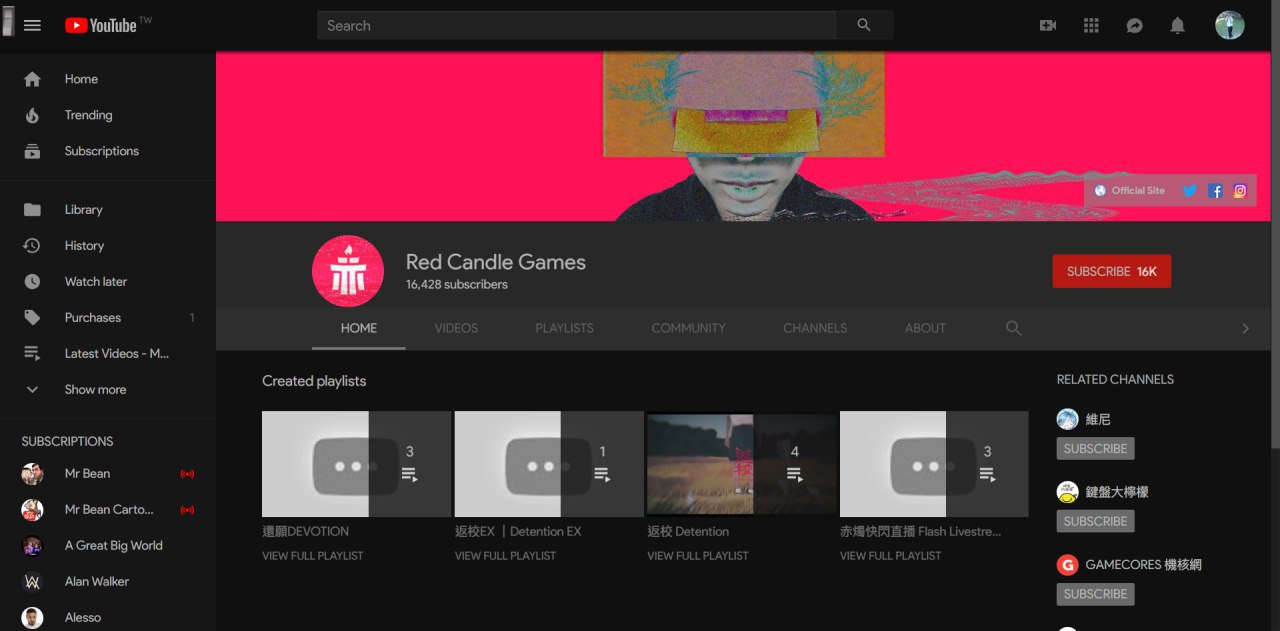This screenshot has width=1280, height=631.
Task: Click the Mr Bean live indicator
Action: (187, 474)
